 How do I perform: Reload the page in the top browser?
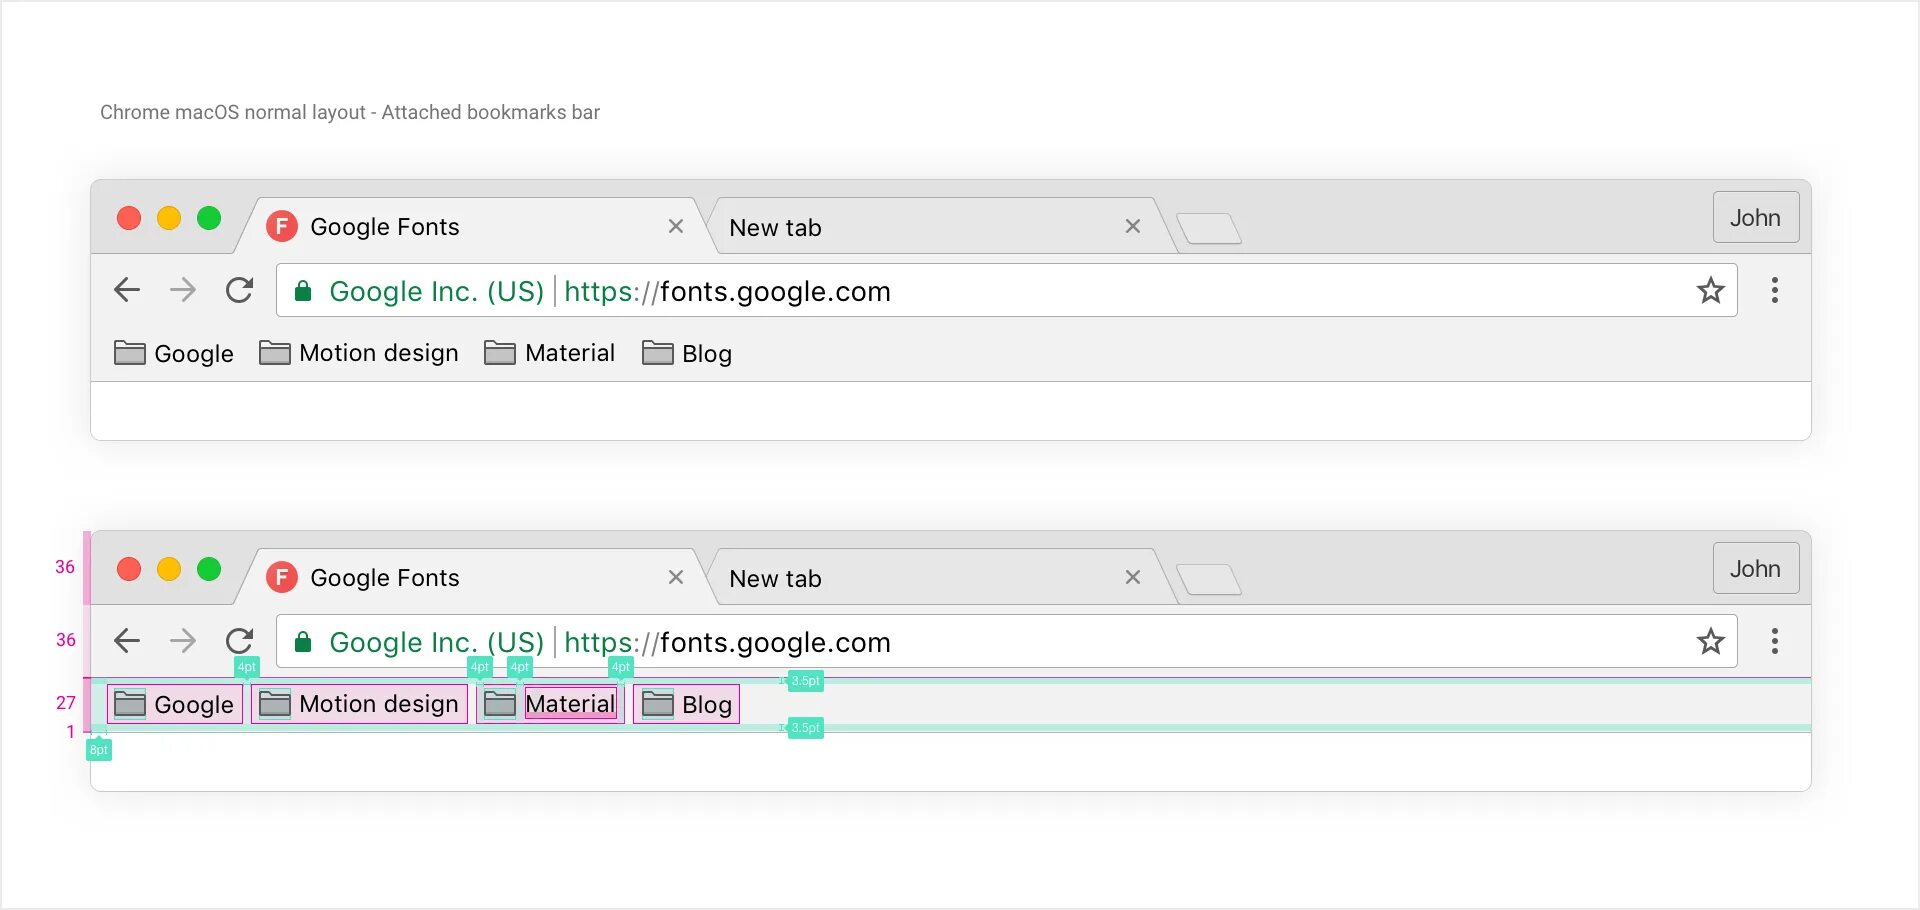point(240,291)
